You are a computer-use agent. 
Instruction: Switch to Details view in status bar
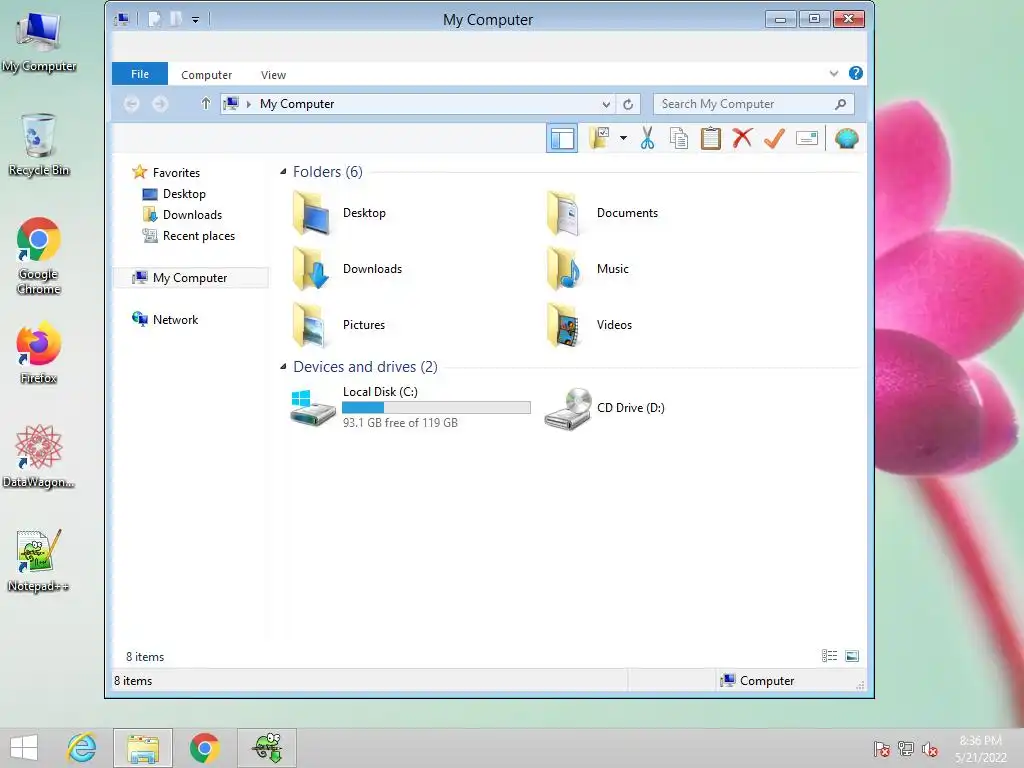[x=829, y=656]
